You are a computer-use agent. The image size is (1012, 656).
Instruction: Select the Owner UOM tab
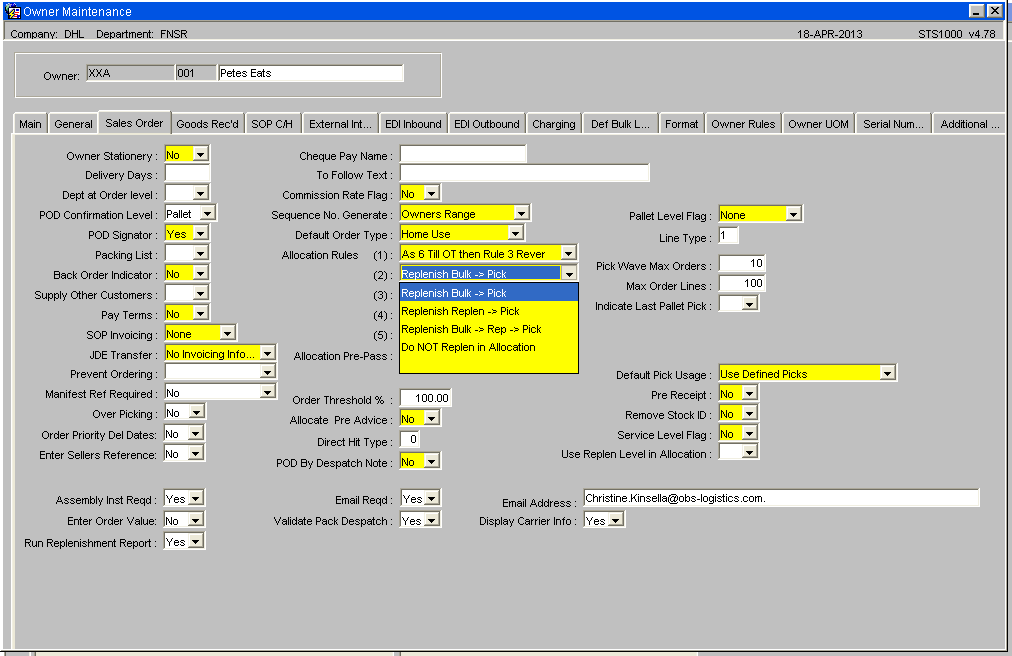coord(818,124)
